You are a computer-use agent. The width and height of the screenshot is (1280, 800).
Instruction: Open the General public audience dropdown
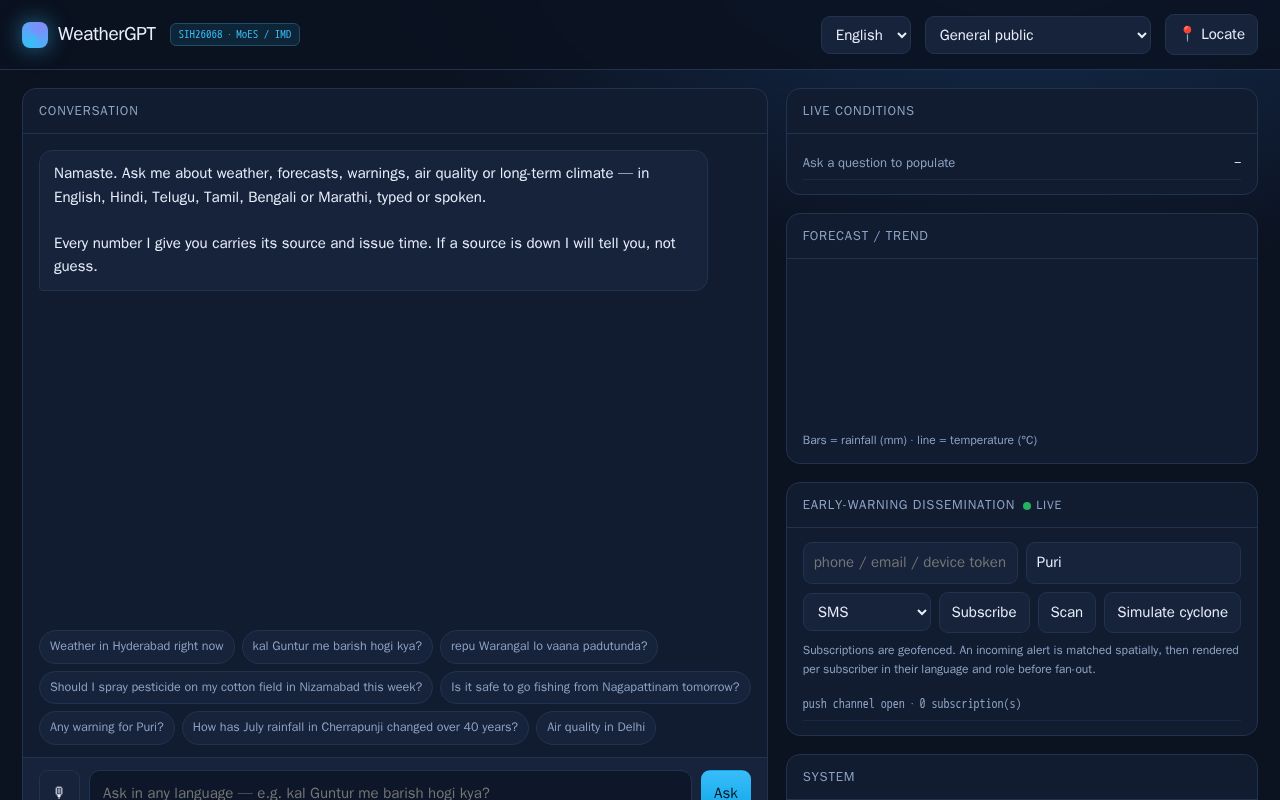pos(1038,35)
